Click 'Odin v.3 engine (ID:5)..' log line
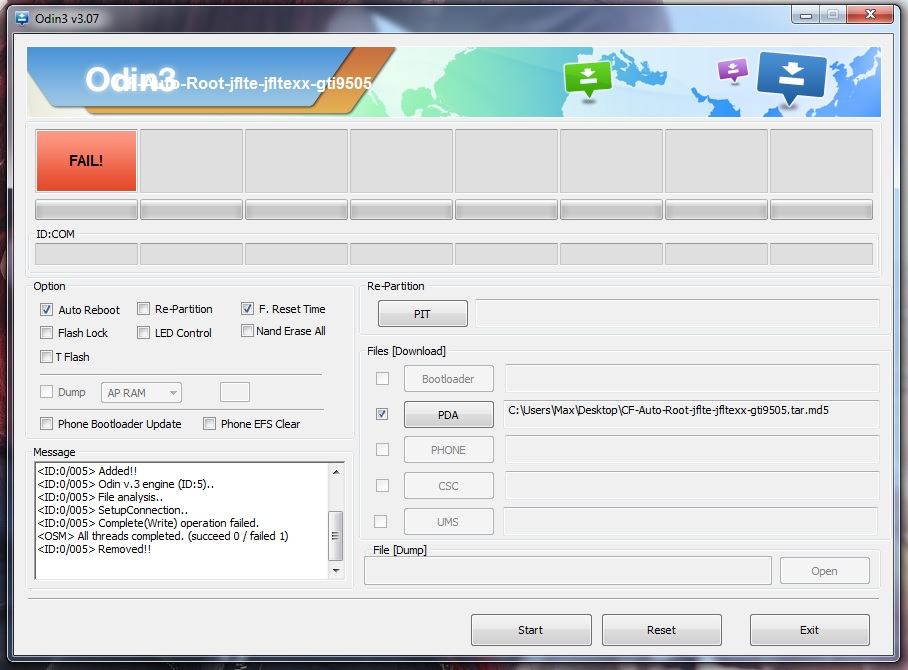The height and width of the screenshot is (670, 908). [126, 484]
